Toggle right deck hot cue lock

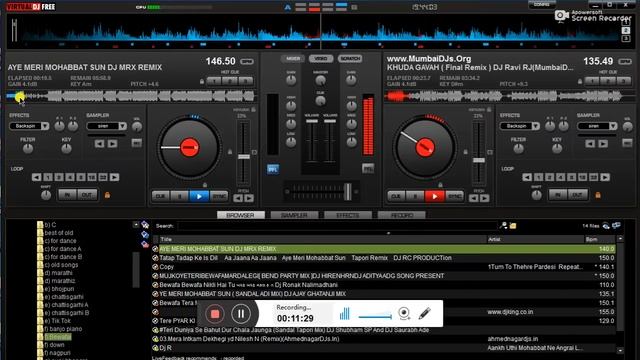coord(580,82)
